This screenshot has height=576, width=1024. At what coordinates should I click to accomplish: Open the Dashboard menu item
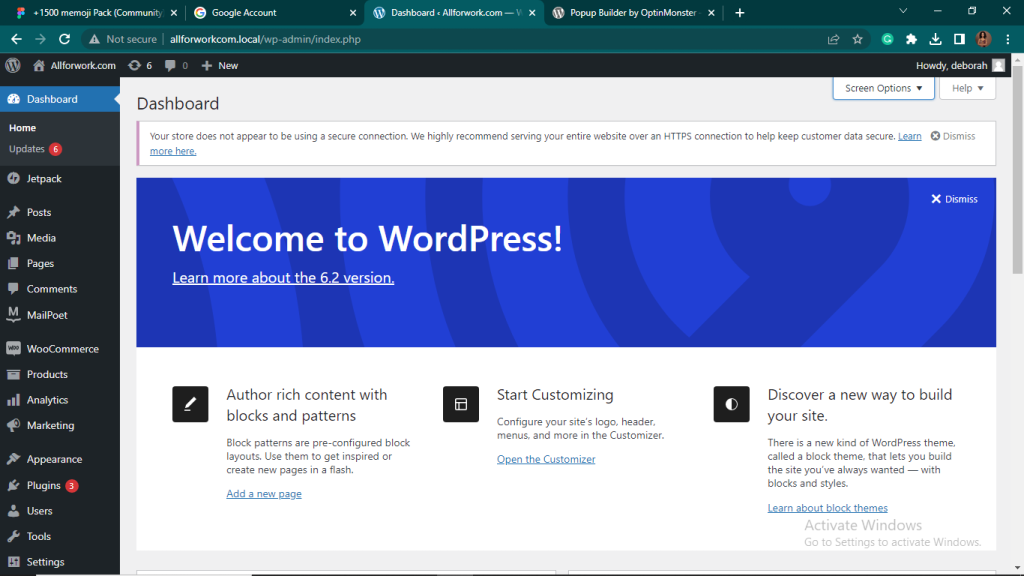(60, 99)
